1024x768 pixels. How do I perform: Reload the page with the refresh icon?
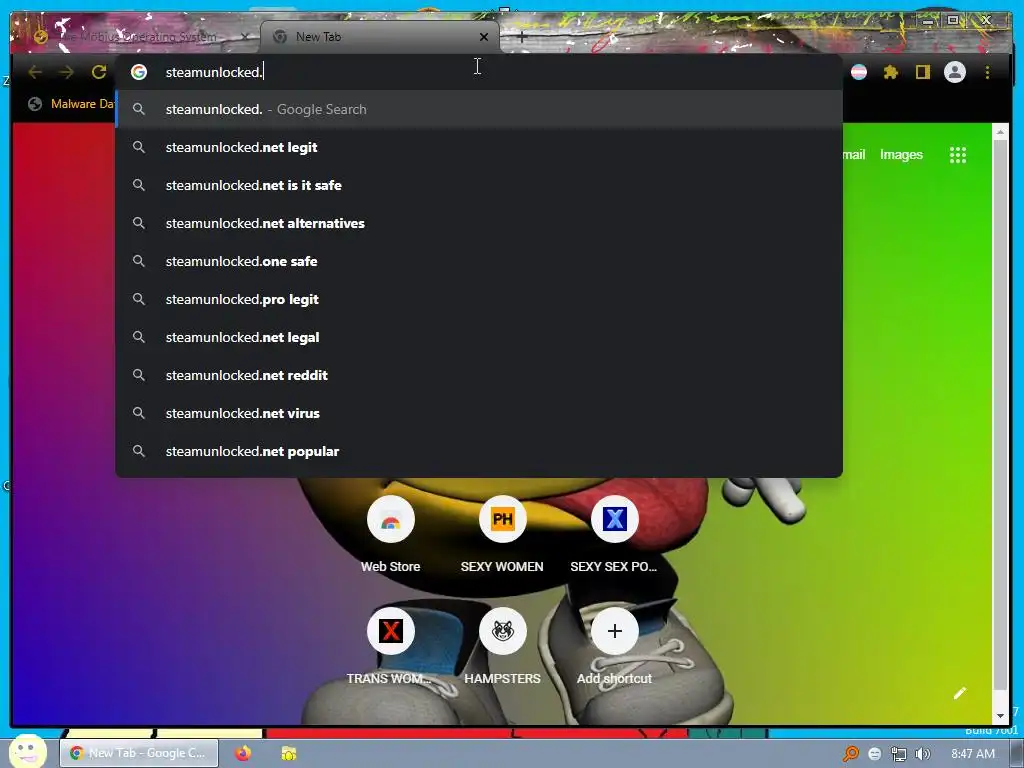(x=99, y=72)
